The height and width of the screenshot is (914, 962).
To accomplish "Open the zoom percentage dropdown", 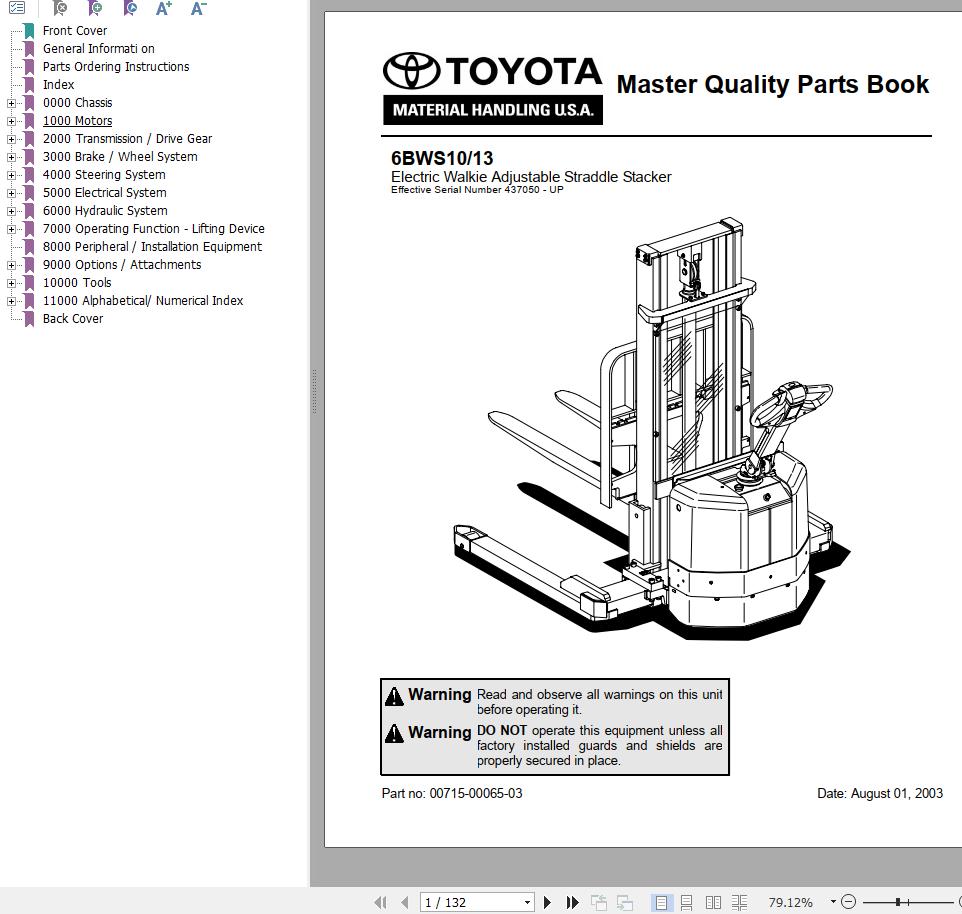I will [831, 902].
